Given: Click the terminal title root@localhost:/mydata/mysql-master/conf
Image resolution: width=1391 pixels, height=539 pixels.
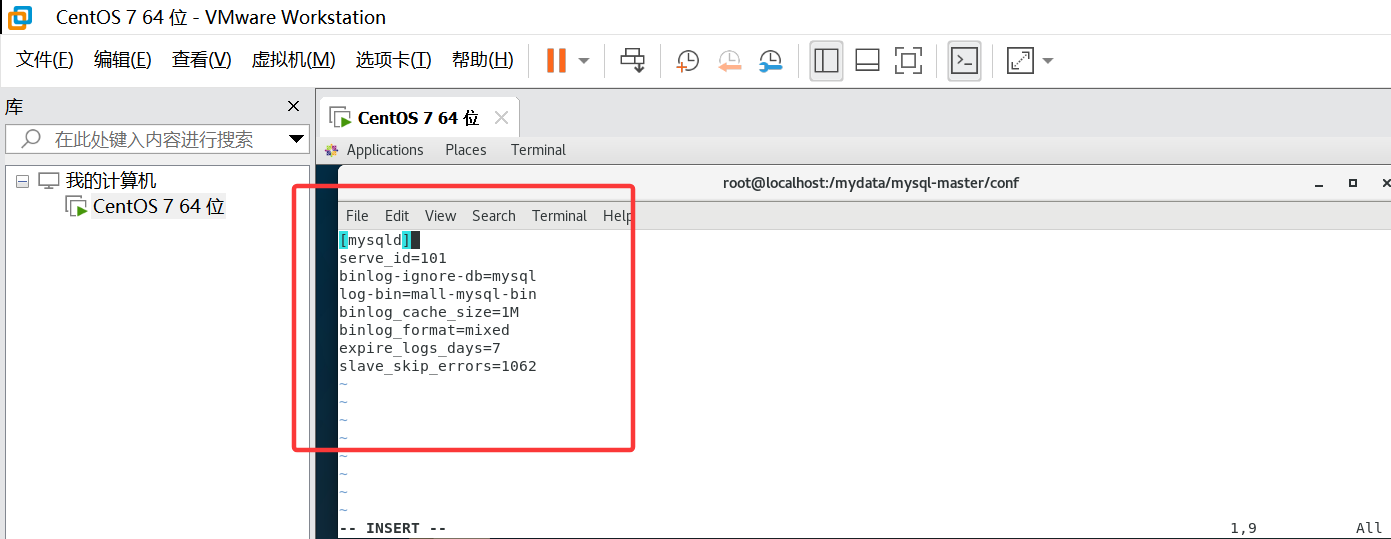Looking at the screenshot, I should (x=871, y=183).
